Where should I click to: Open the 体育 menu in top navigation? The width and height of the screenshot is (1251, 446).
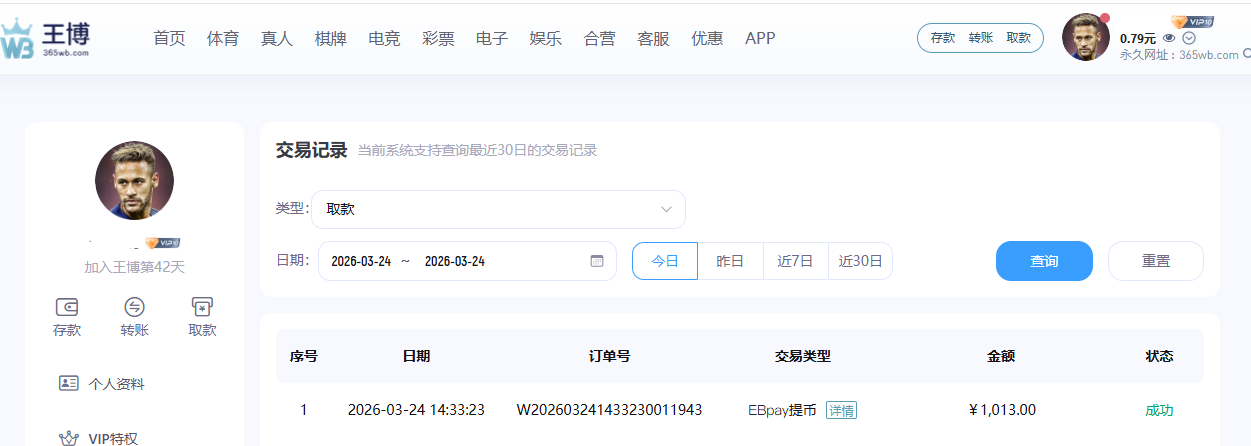[x=223, y=39]
